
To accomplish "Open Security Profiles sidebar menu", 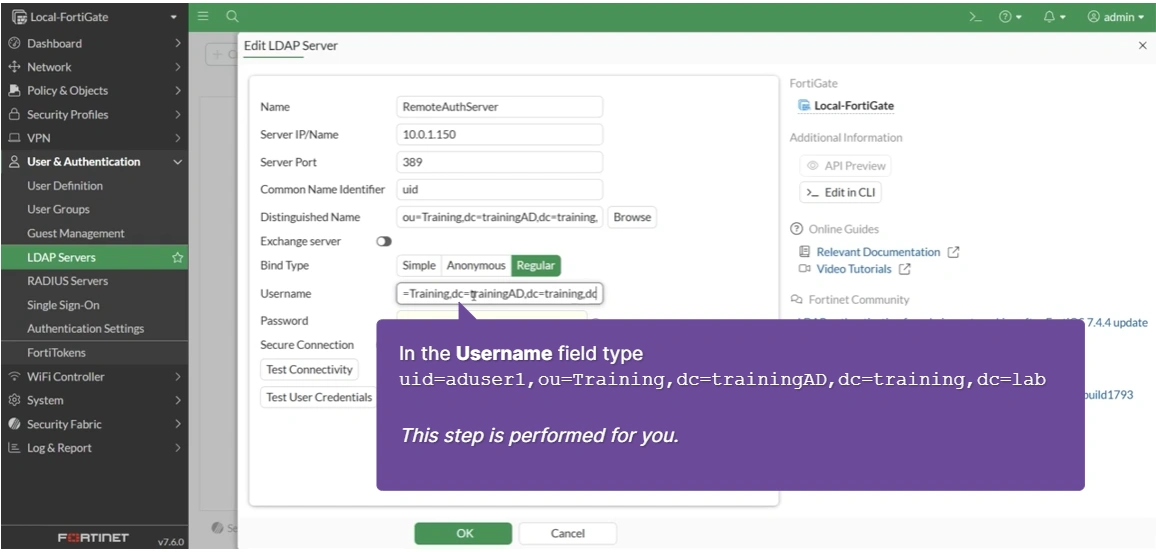I will pyautogui.click(x=94, y=114).
